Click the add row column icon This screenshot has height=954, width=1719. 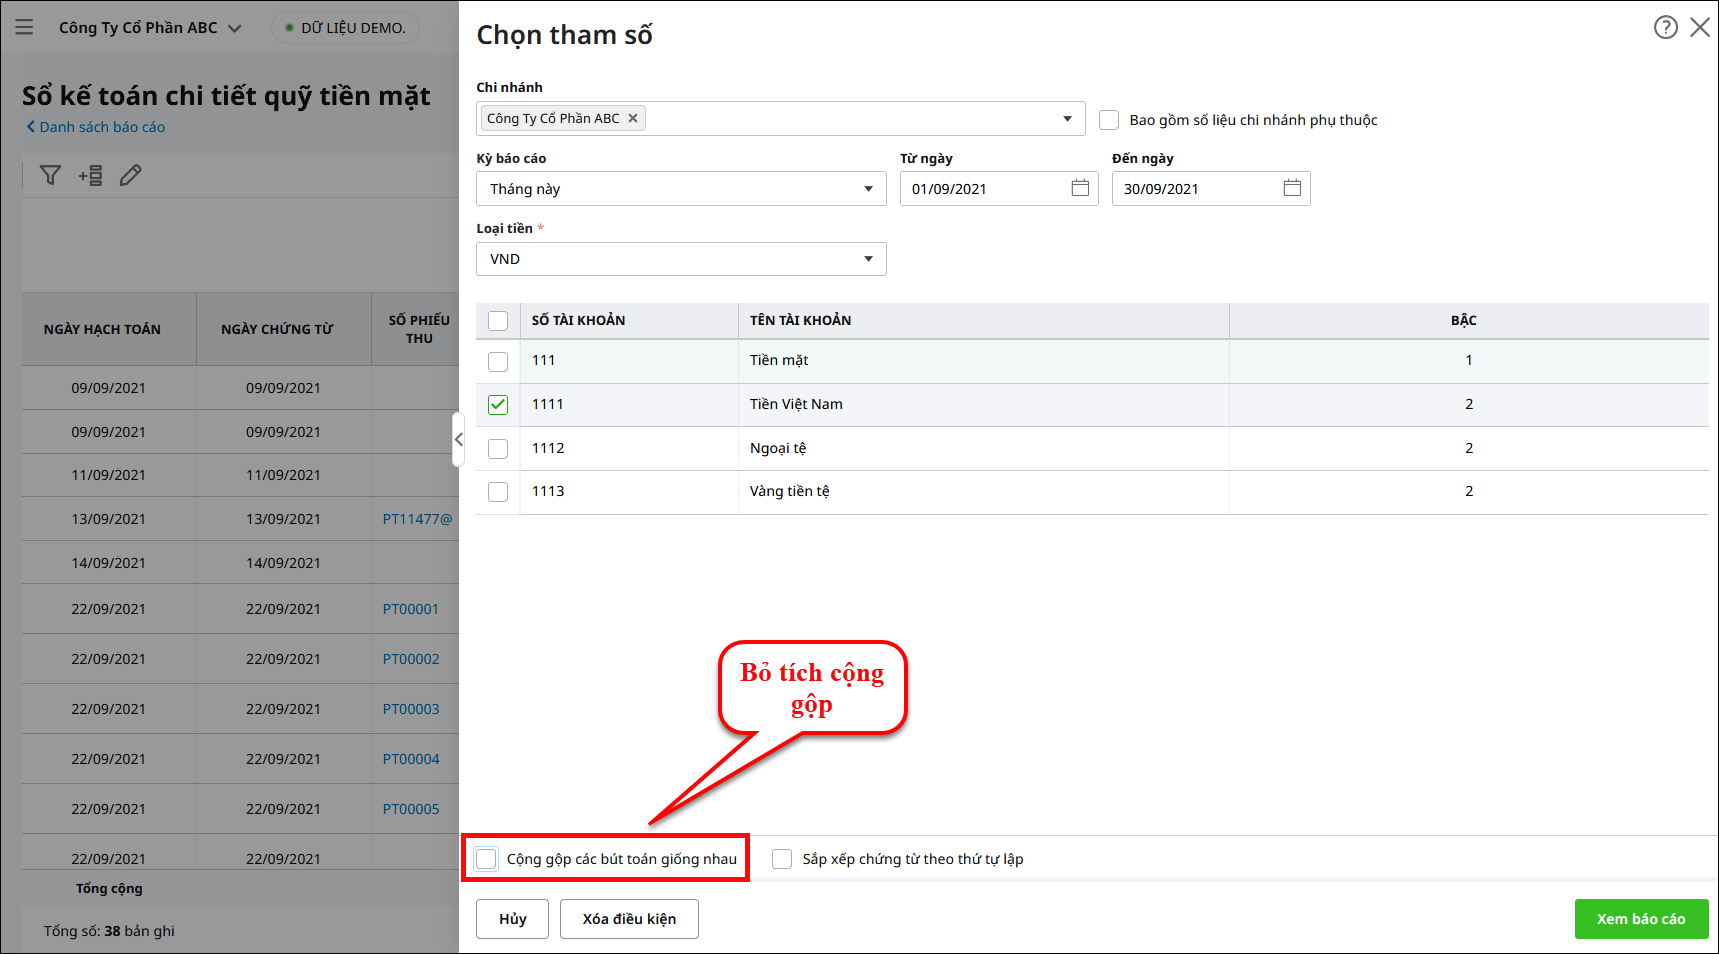point(91,176)
